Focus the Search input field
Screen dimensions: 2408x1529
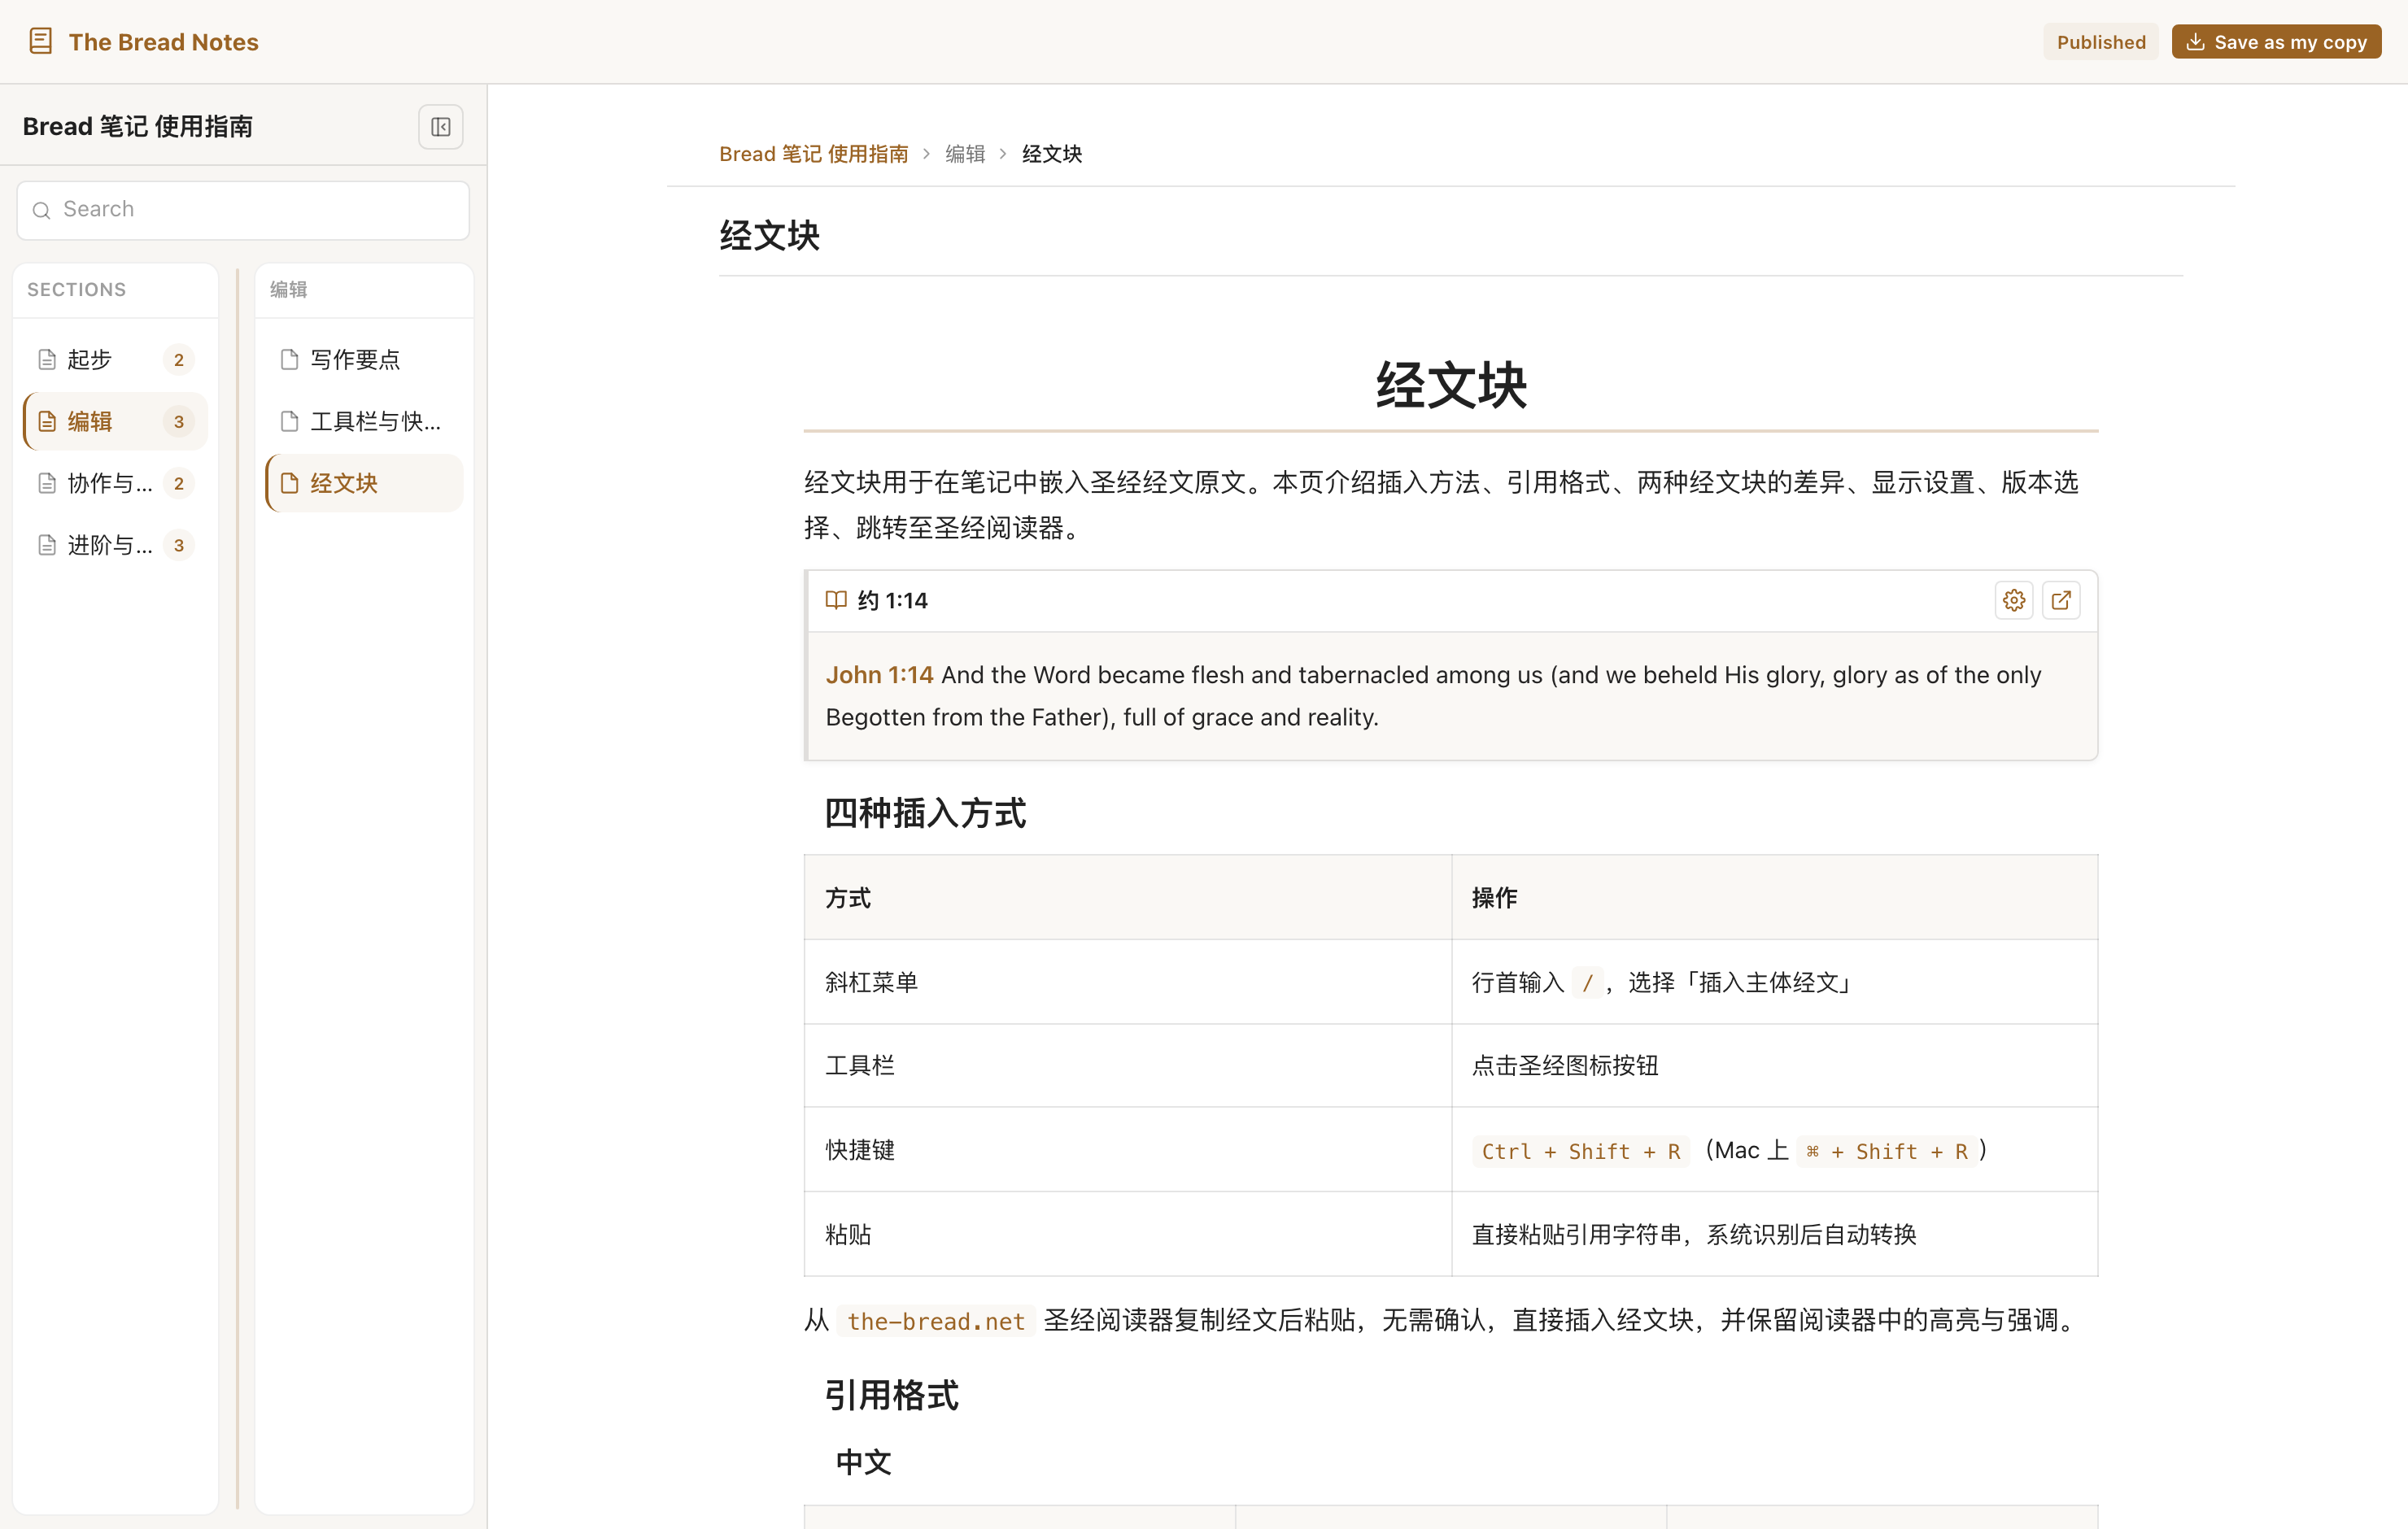243,210
